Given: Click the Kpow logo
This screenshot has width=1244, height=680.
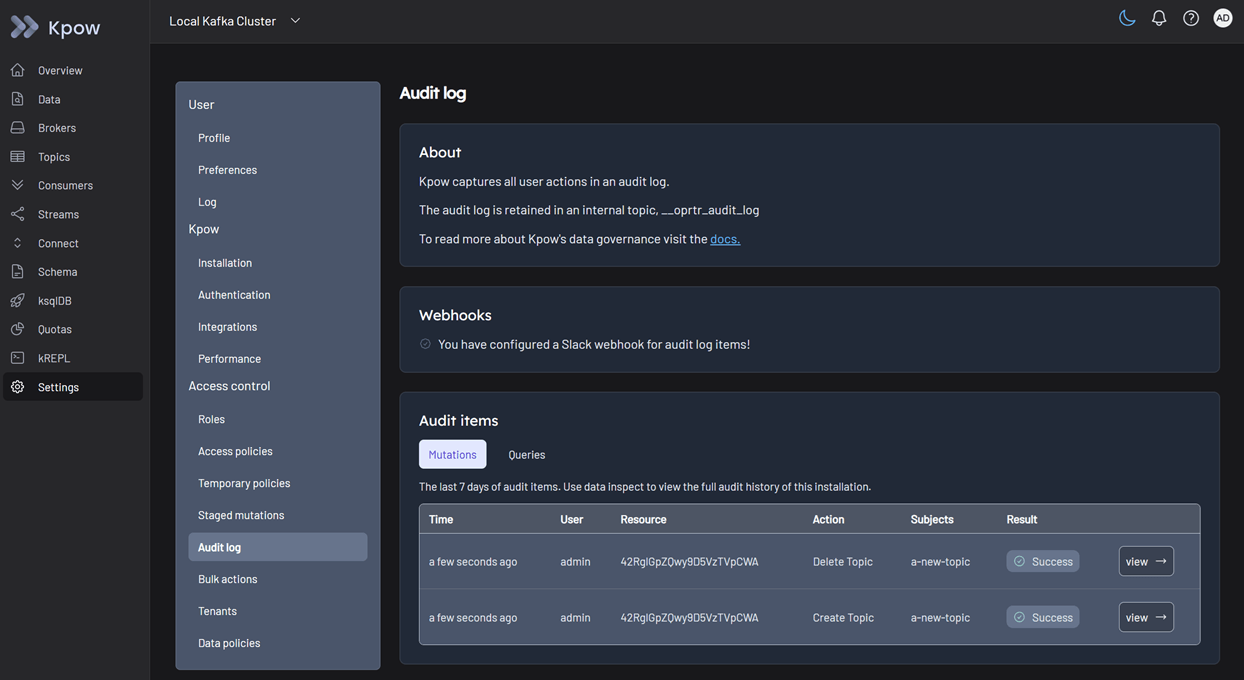Looking at the screenshot, I should click(x=56, y=27).
